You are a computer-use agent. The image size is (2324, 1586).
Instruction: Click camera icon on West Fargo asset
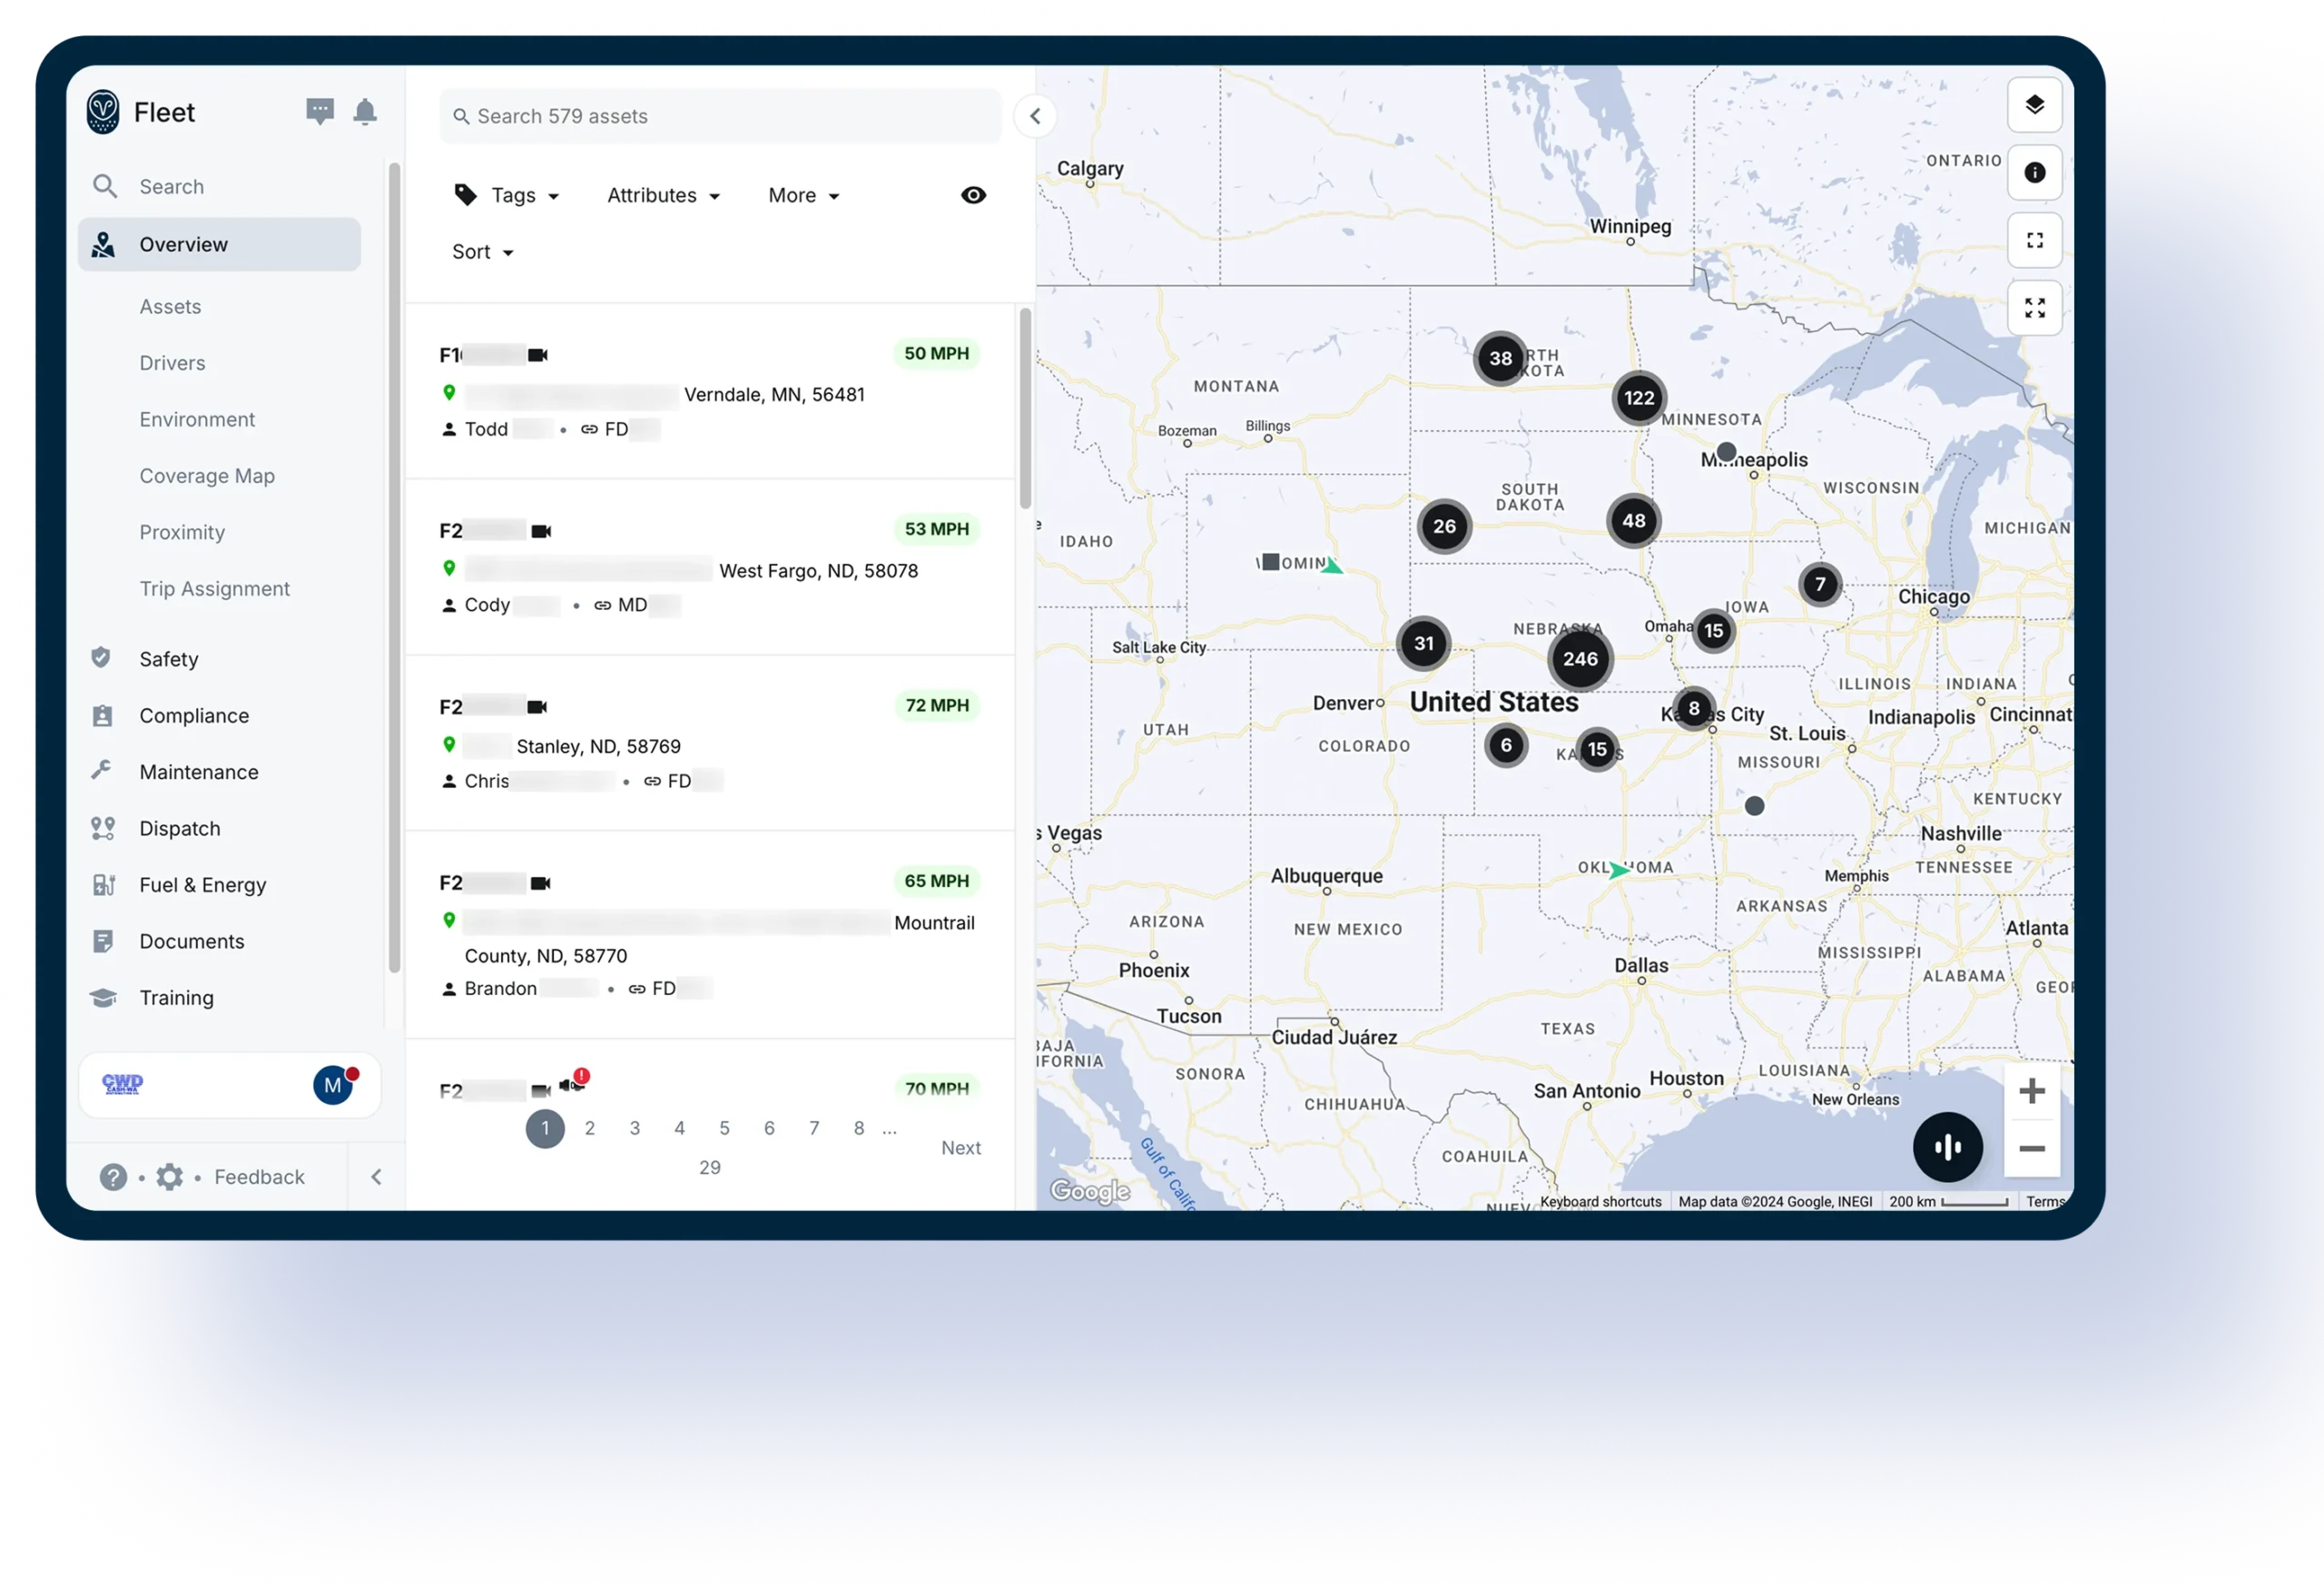(541, 531)
